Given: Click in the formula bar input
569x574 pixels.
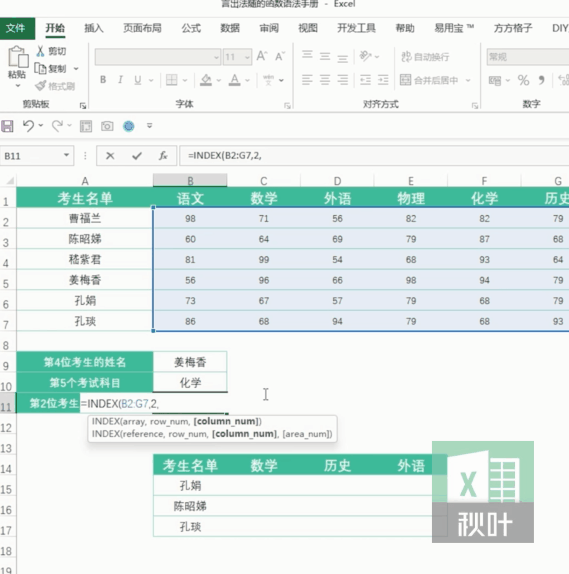Looking at the screenshot, I should click(x=373, y=156).
